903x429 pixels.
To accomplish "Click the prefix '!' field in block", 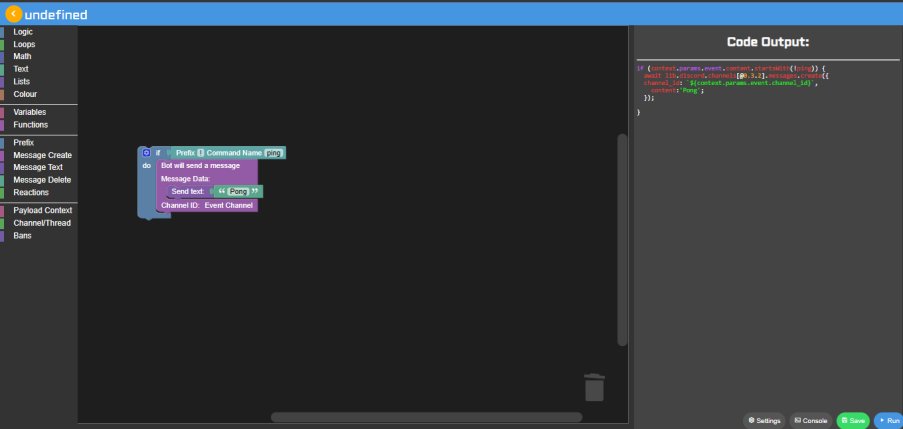I will pyautogui.click(x=200, y=153).
